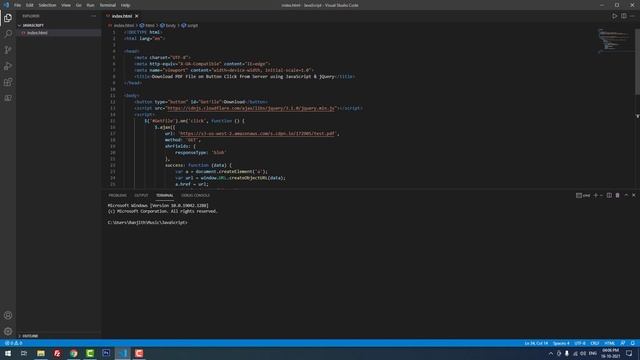Screen dimensions: 640x360
Task: Change language mode via HTML indicator
Action: [x=609, y=343]
